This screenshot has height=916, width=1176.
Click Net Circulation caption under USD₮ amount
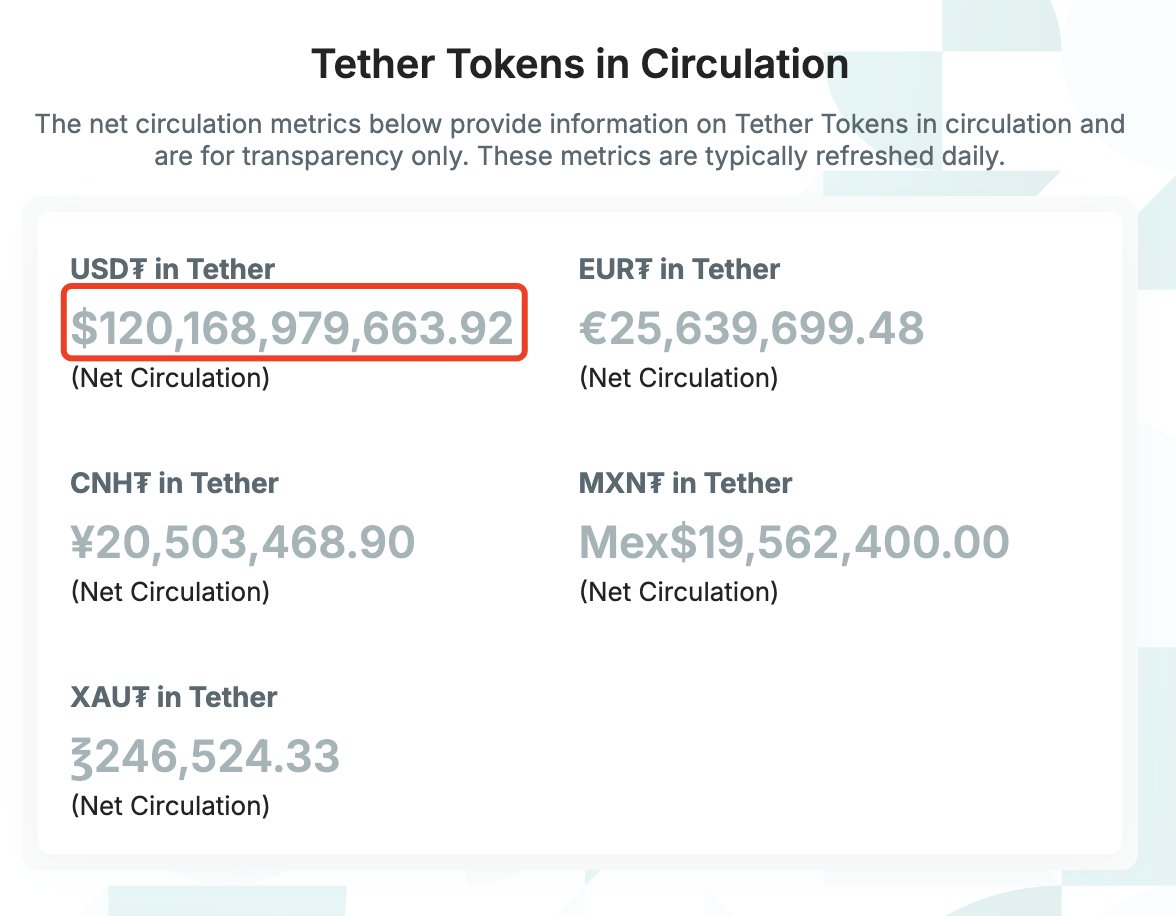[170, 378]
